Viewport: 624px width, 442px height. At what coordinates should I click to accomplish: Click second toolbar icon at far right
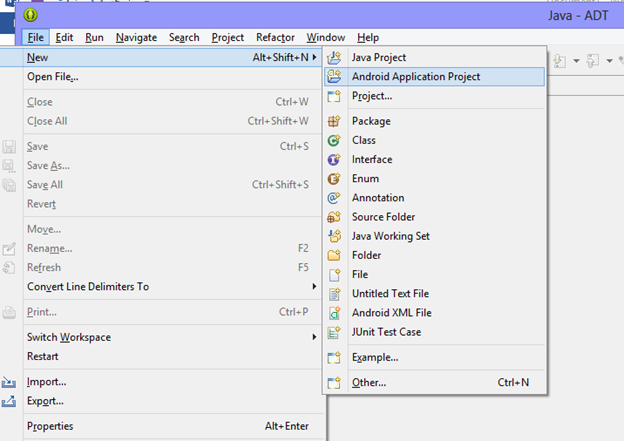593,61
